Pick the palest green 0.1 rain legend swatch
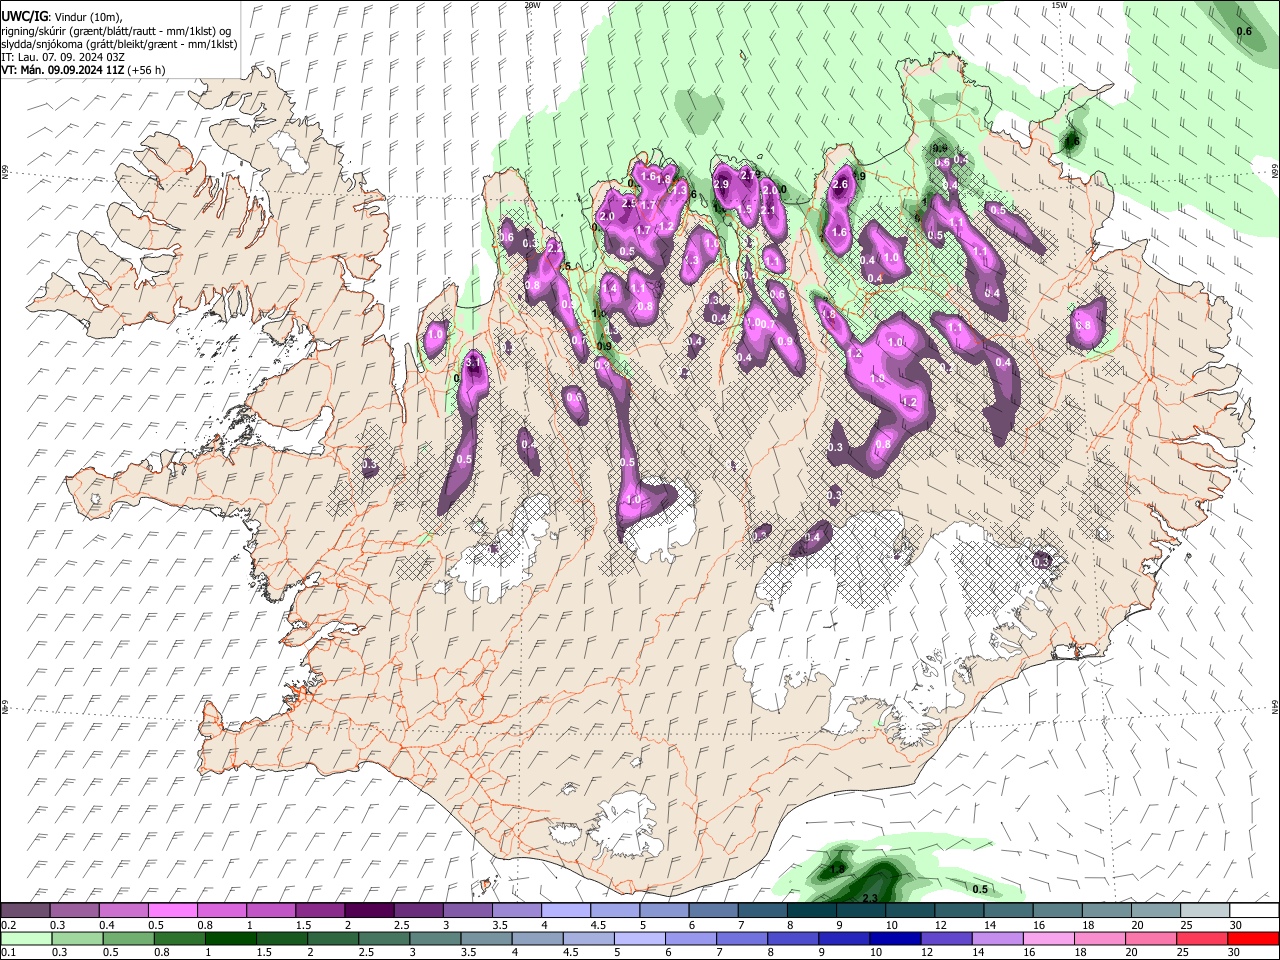The height and width of the screenshot is (960, 1280). coord(25,938)
